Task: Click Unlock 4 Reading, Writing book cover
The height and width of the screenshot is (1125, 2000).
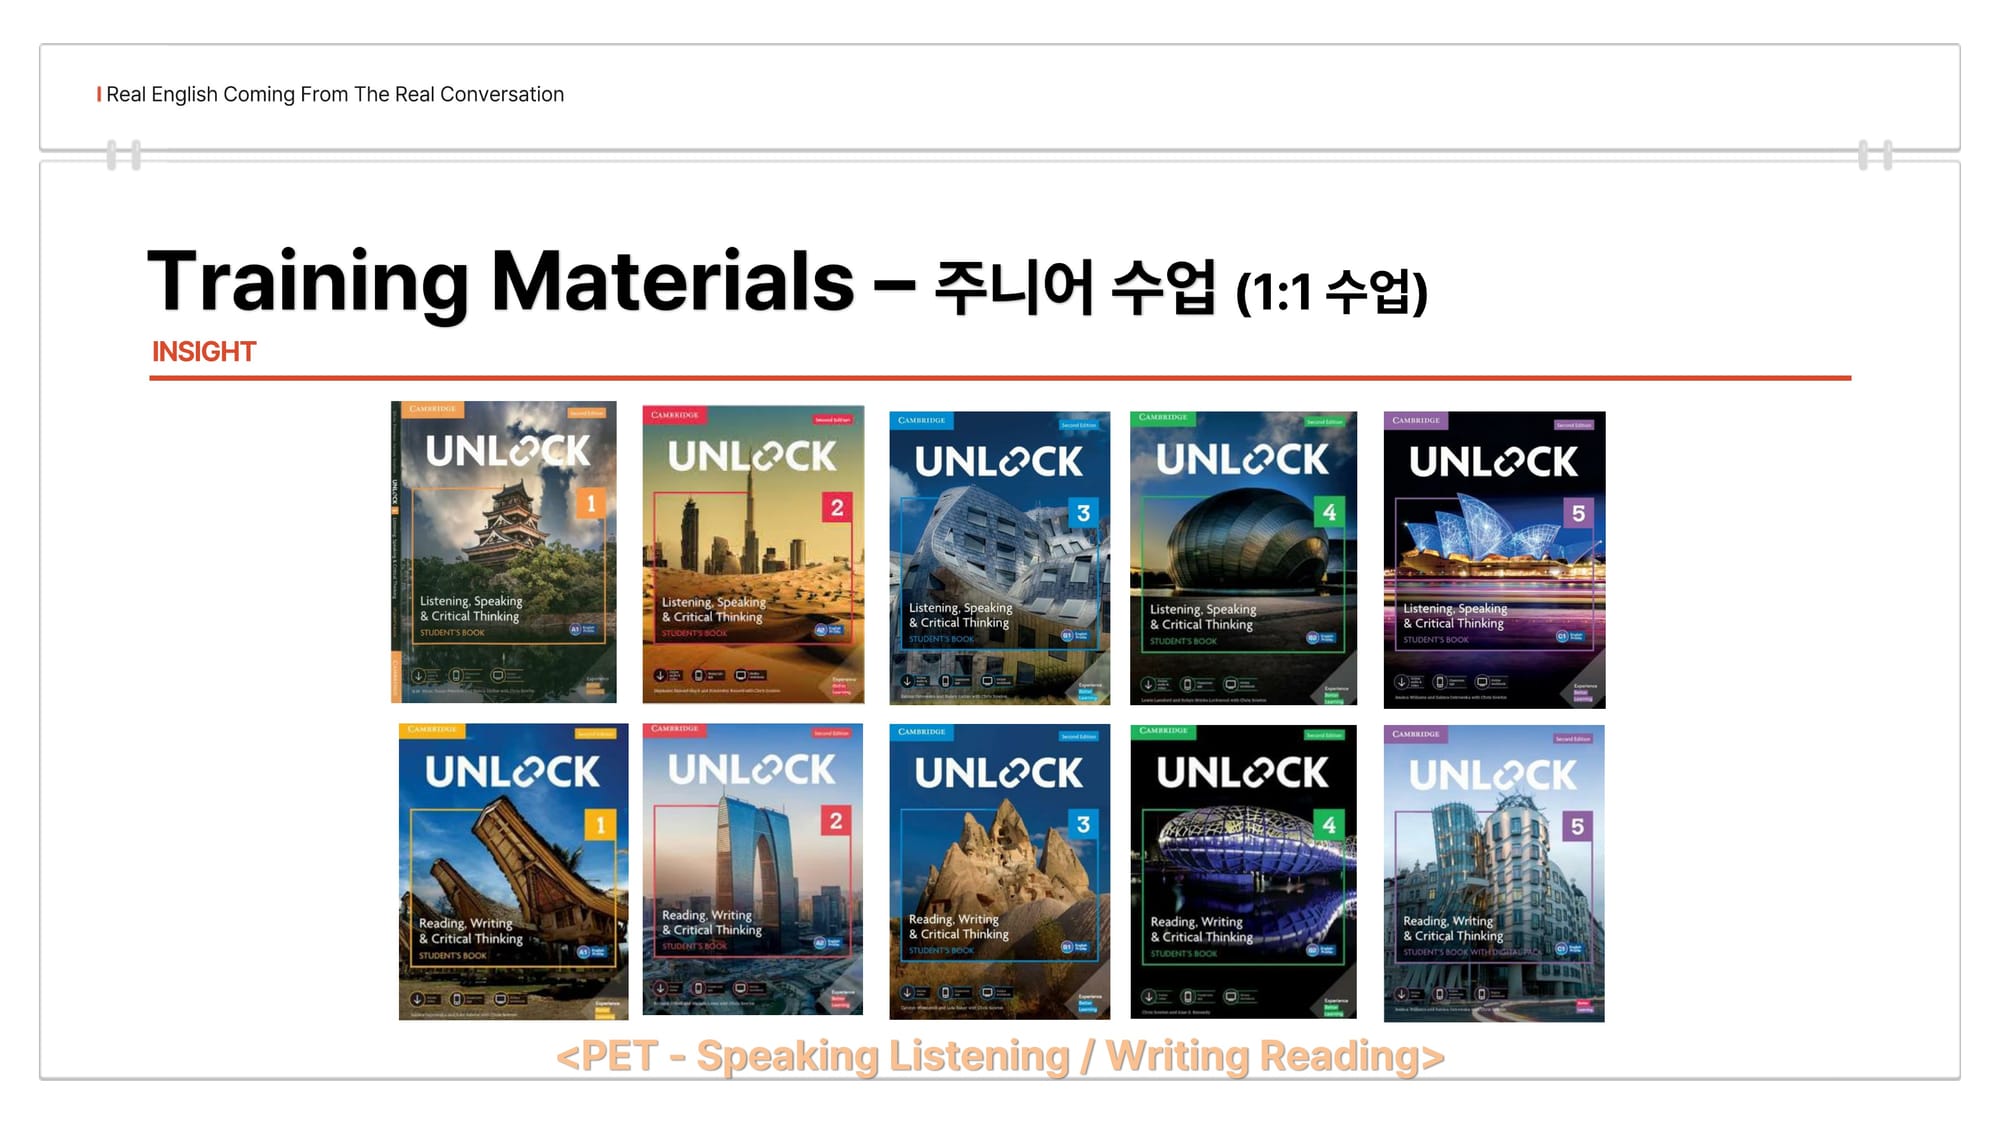Action: [x=1243, y=872]
